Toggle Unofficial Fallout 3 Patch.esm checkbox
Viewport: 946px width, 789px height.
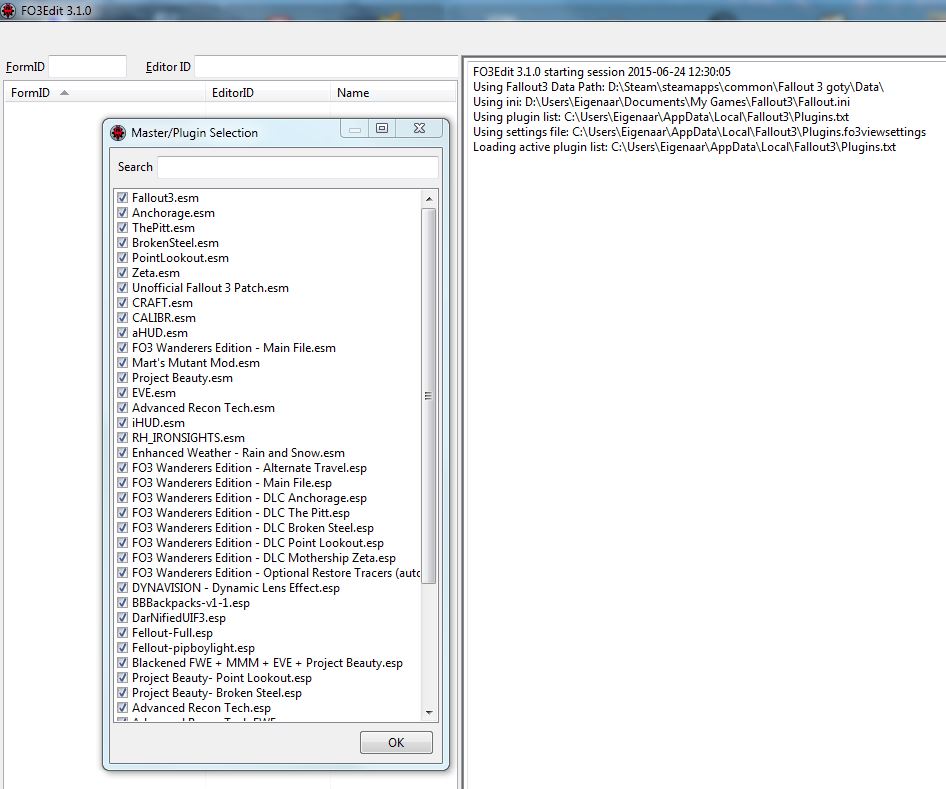tap(122, 288)
